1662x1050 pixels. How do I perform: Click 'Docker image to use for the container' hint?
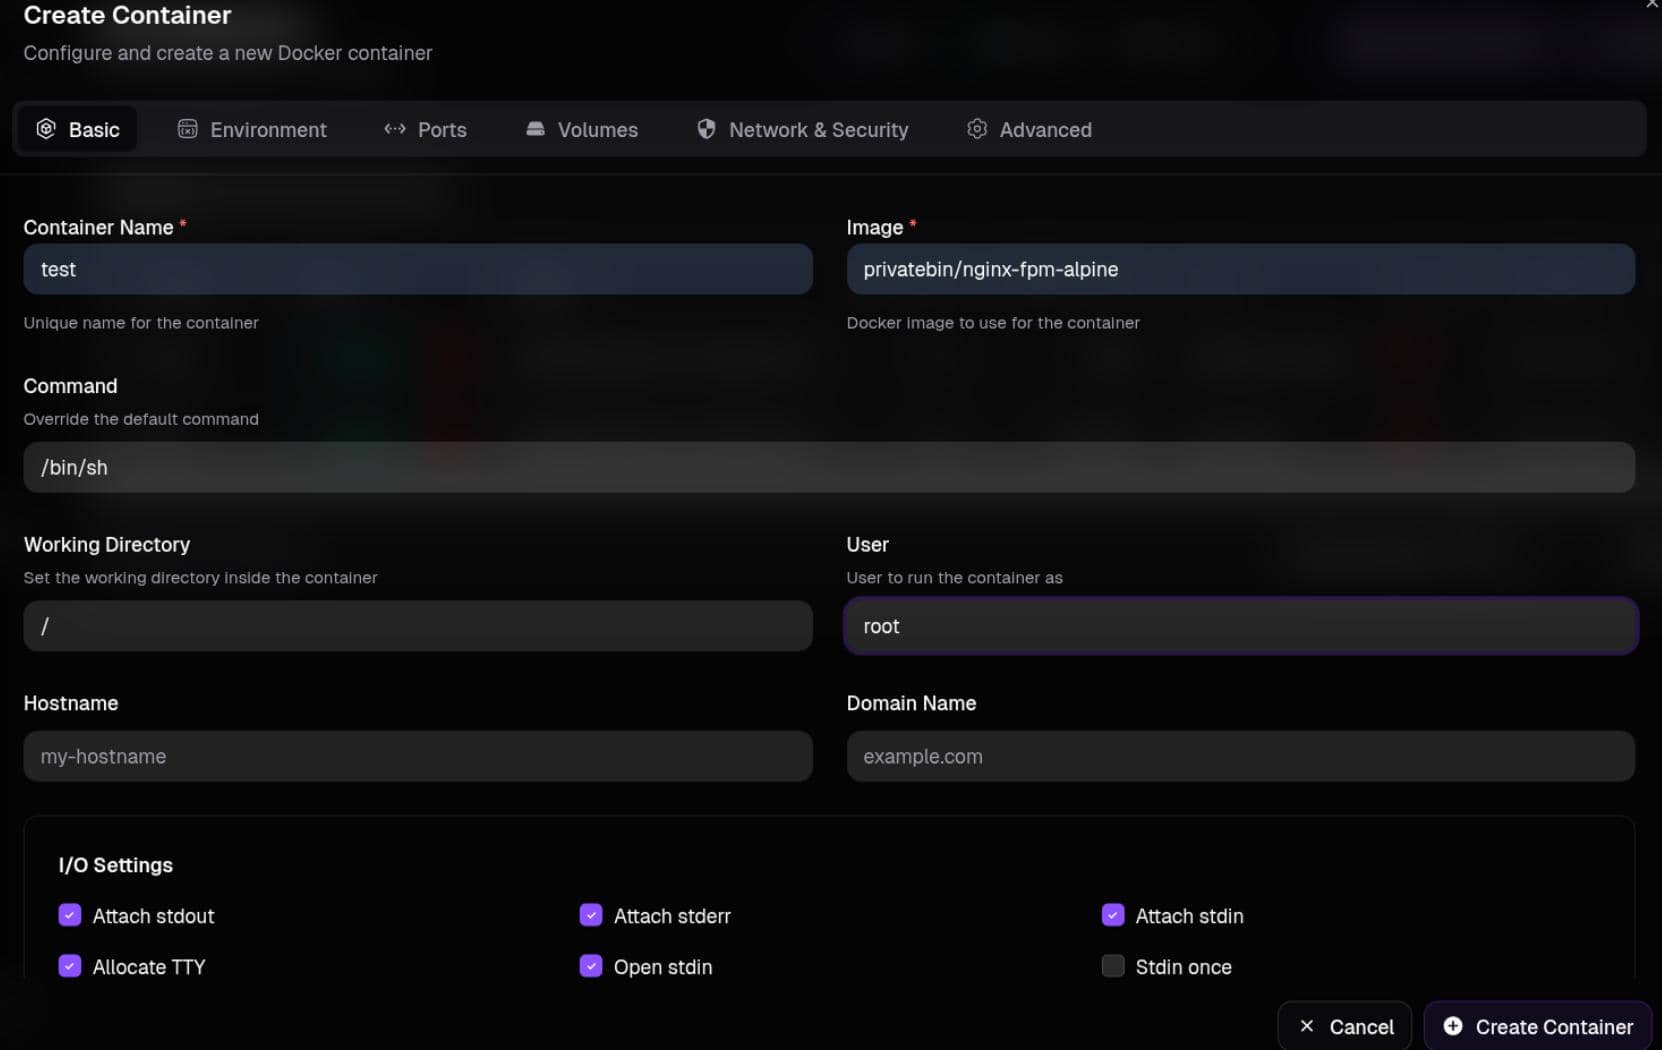pyautogui.click(x=993, y=323)
